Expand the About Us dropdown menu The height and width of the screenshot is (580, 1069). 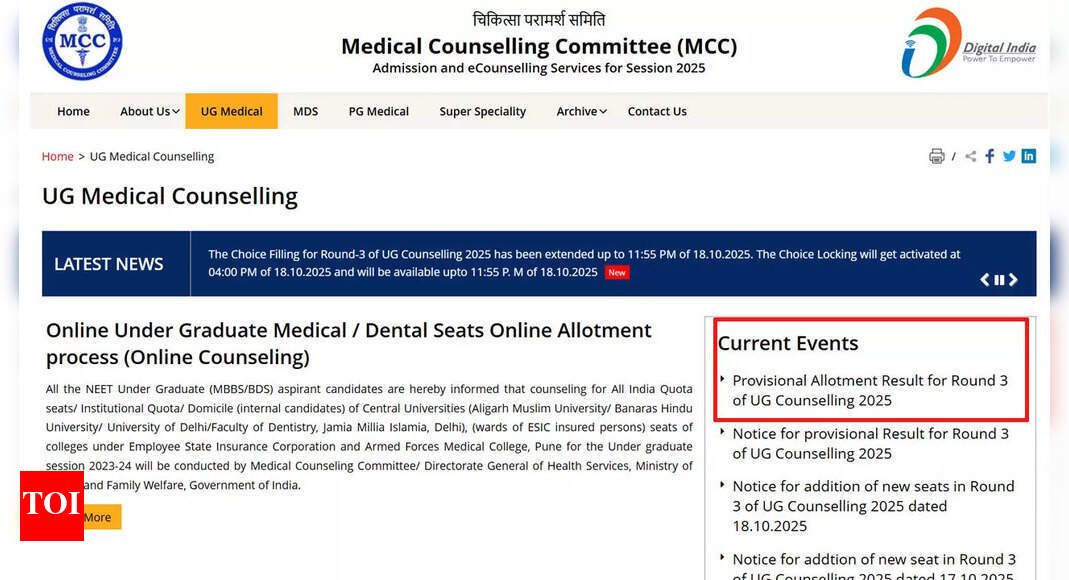click(x=147, y=111)
